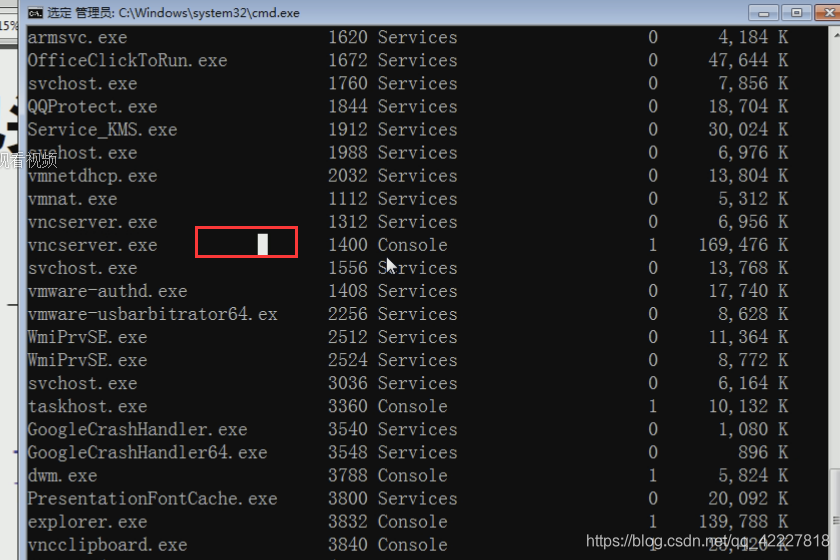Click PID 1912 in the list

[x=348, y=129]
